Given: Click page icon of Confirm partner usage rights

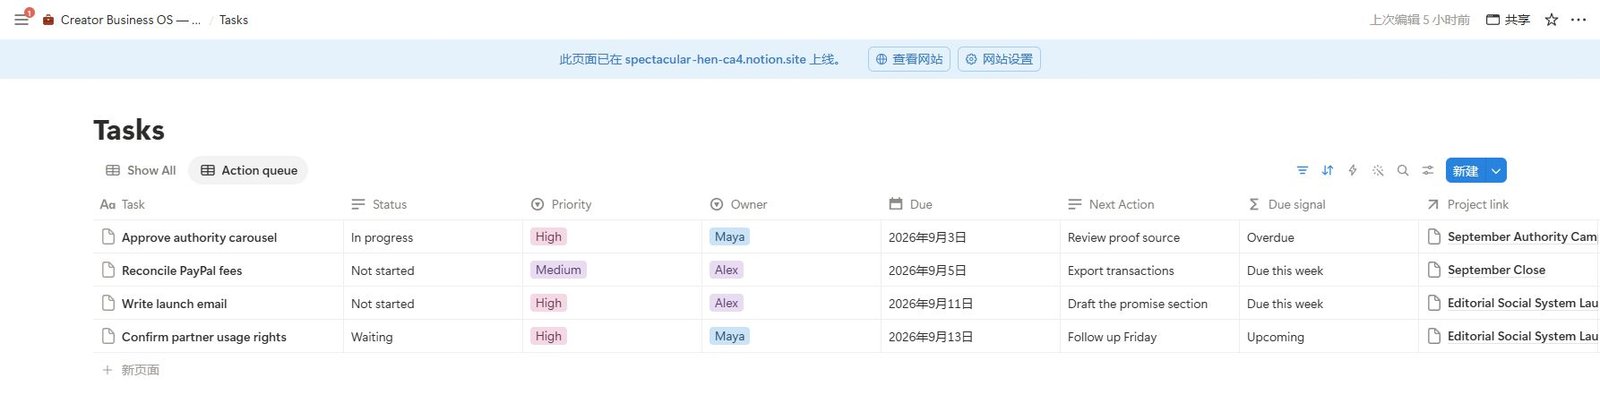Looking at the screenshot, I should (108, 336).
